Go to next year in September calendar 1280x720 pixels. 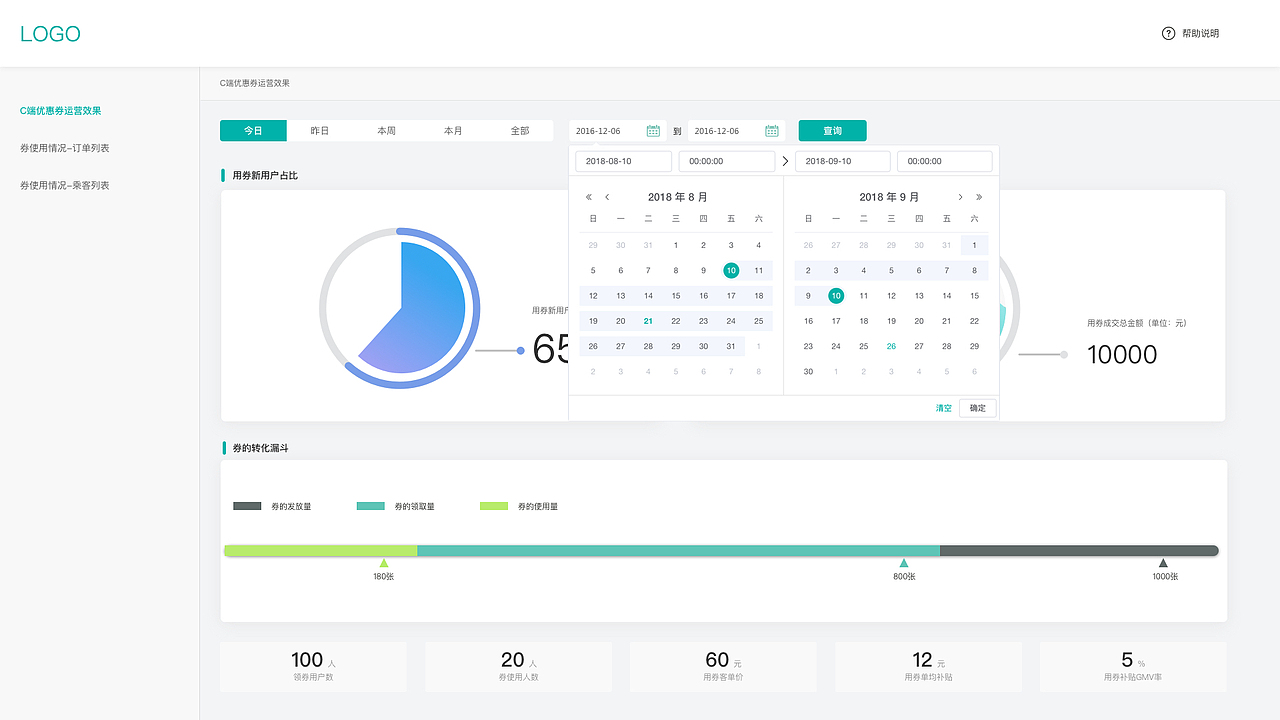click(x=979, y=197)
